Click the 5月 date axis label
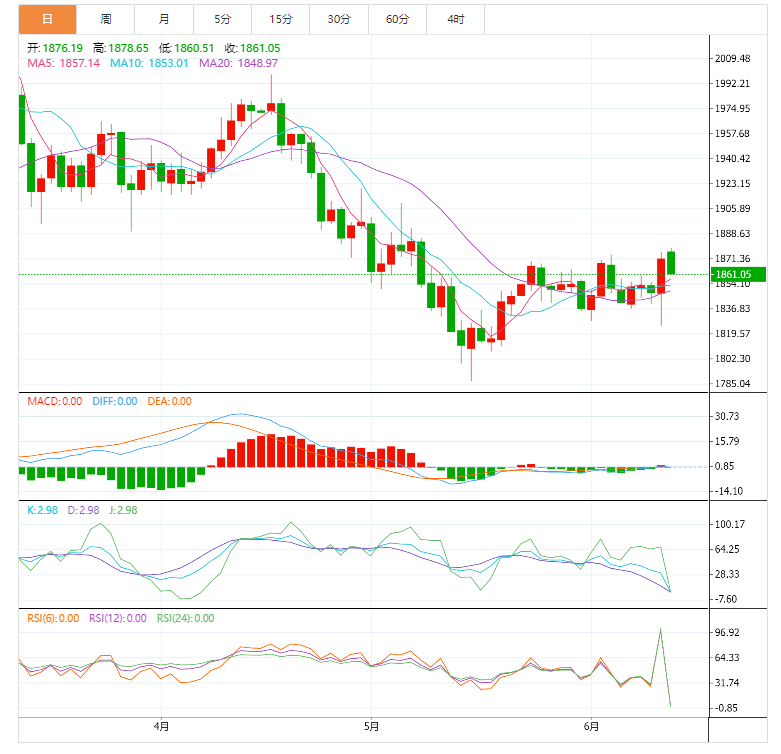Screen dimensions: 781x754 pos(372,727)
